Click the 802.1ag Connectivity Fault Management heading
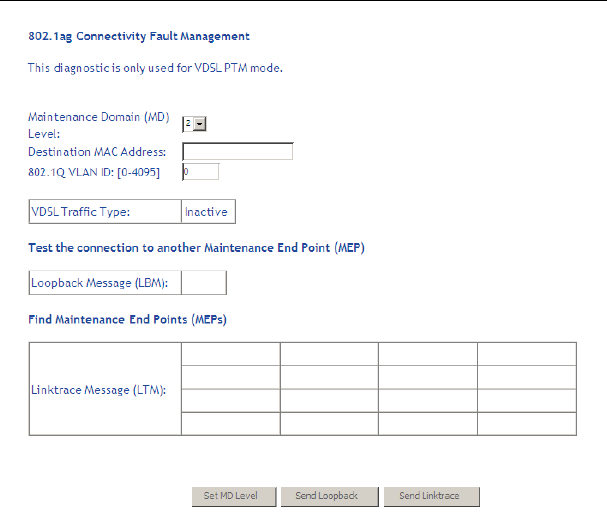This screenshot has height=514, width=607. [138, 36]
